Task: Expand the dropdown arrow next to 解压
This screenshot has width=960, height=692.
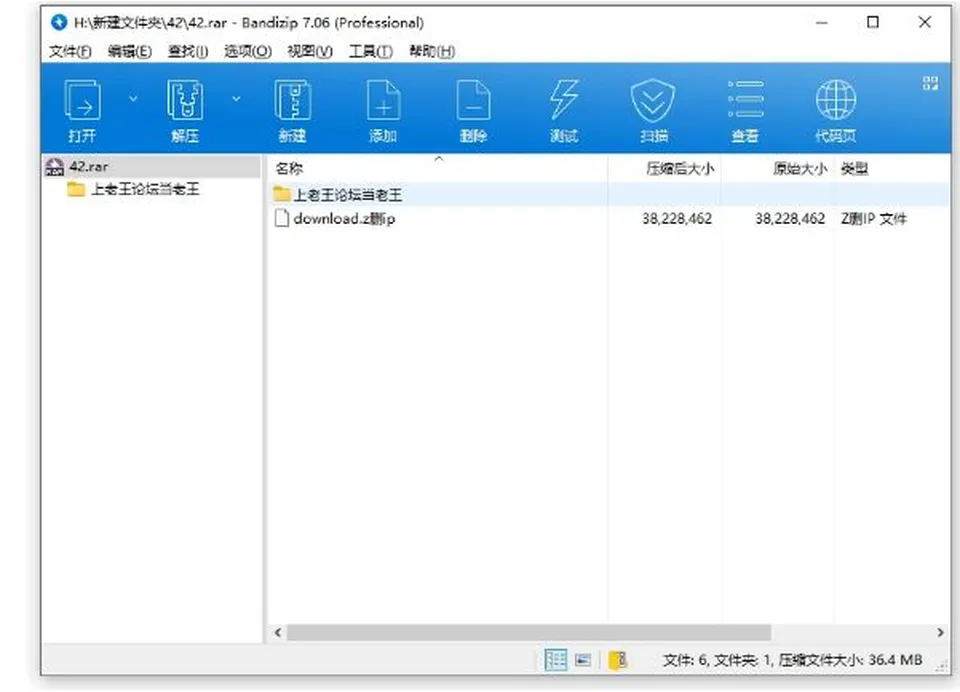Action: (236, 99)
